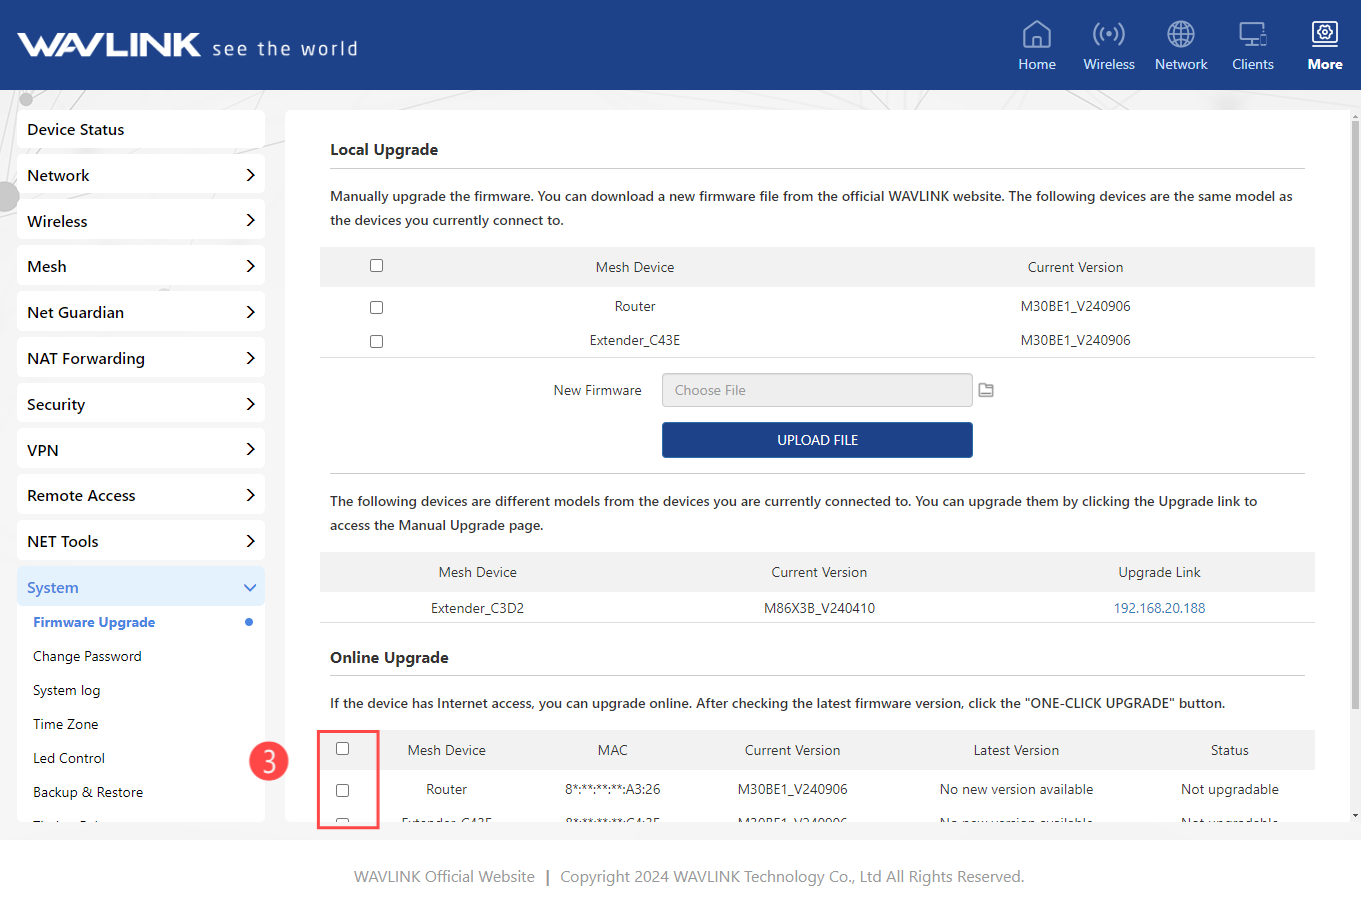Click the folder icon beside Choose File
Screen dimensions: 1361x910
986,390
